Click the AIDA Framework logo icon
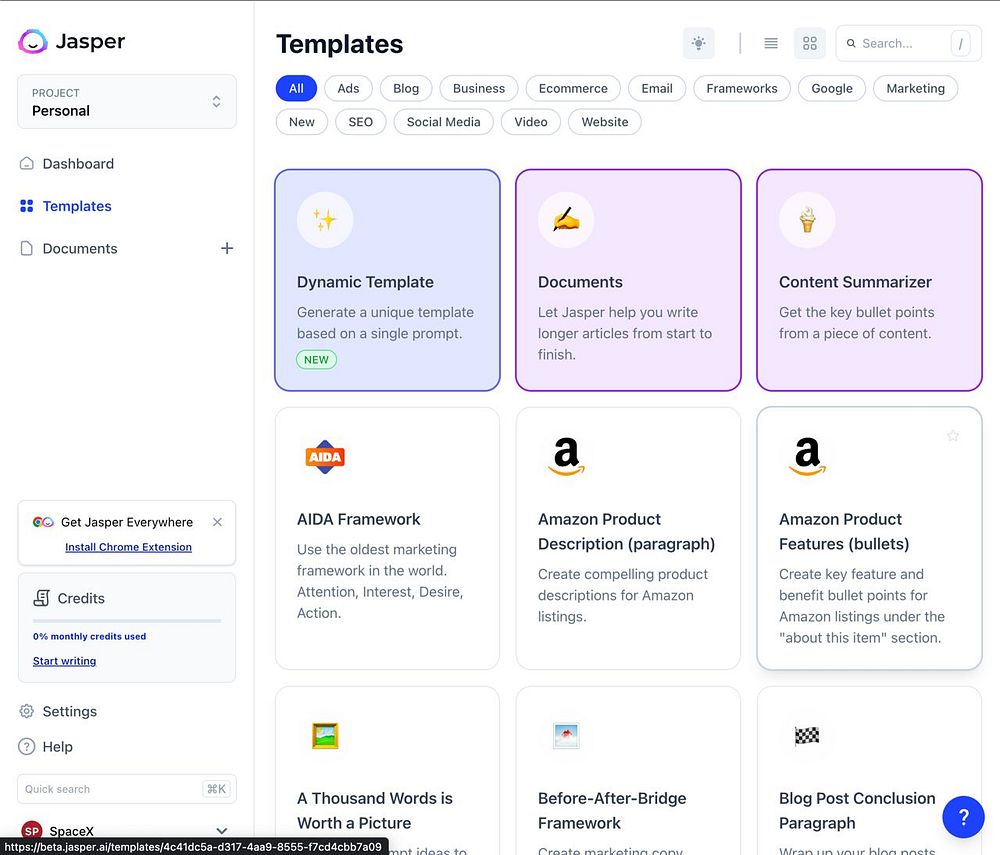Viewport: 1000px width, 855px height. 325,457
